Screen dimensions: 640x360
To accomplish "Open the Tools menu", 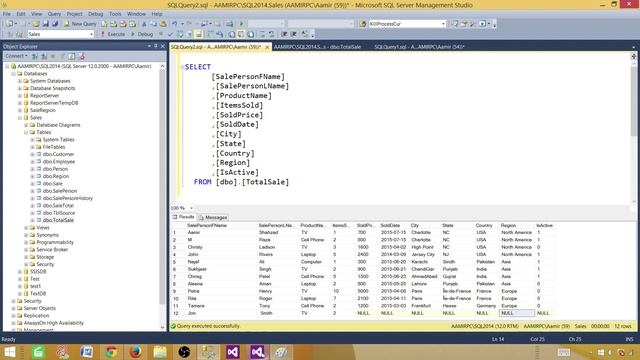I will coord(115,14).
